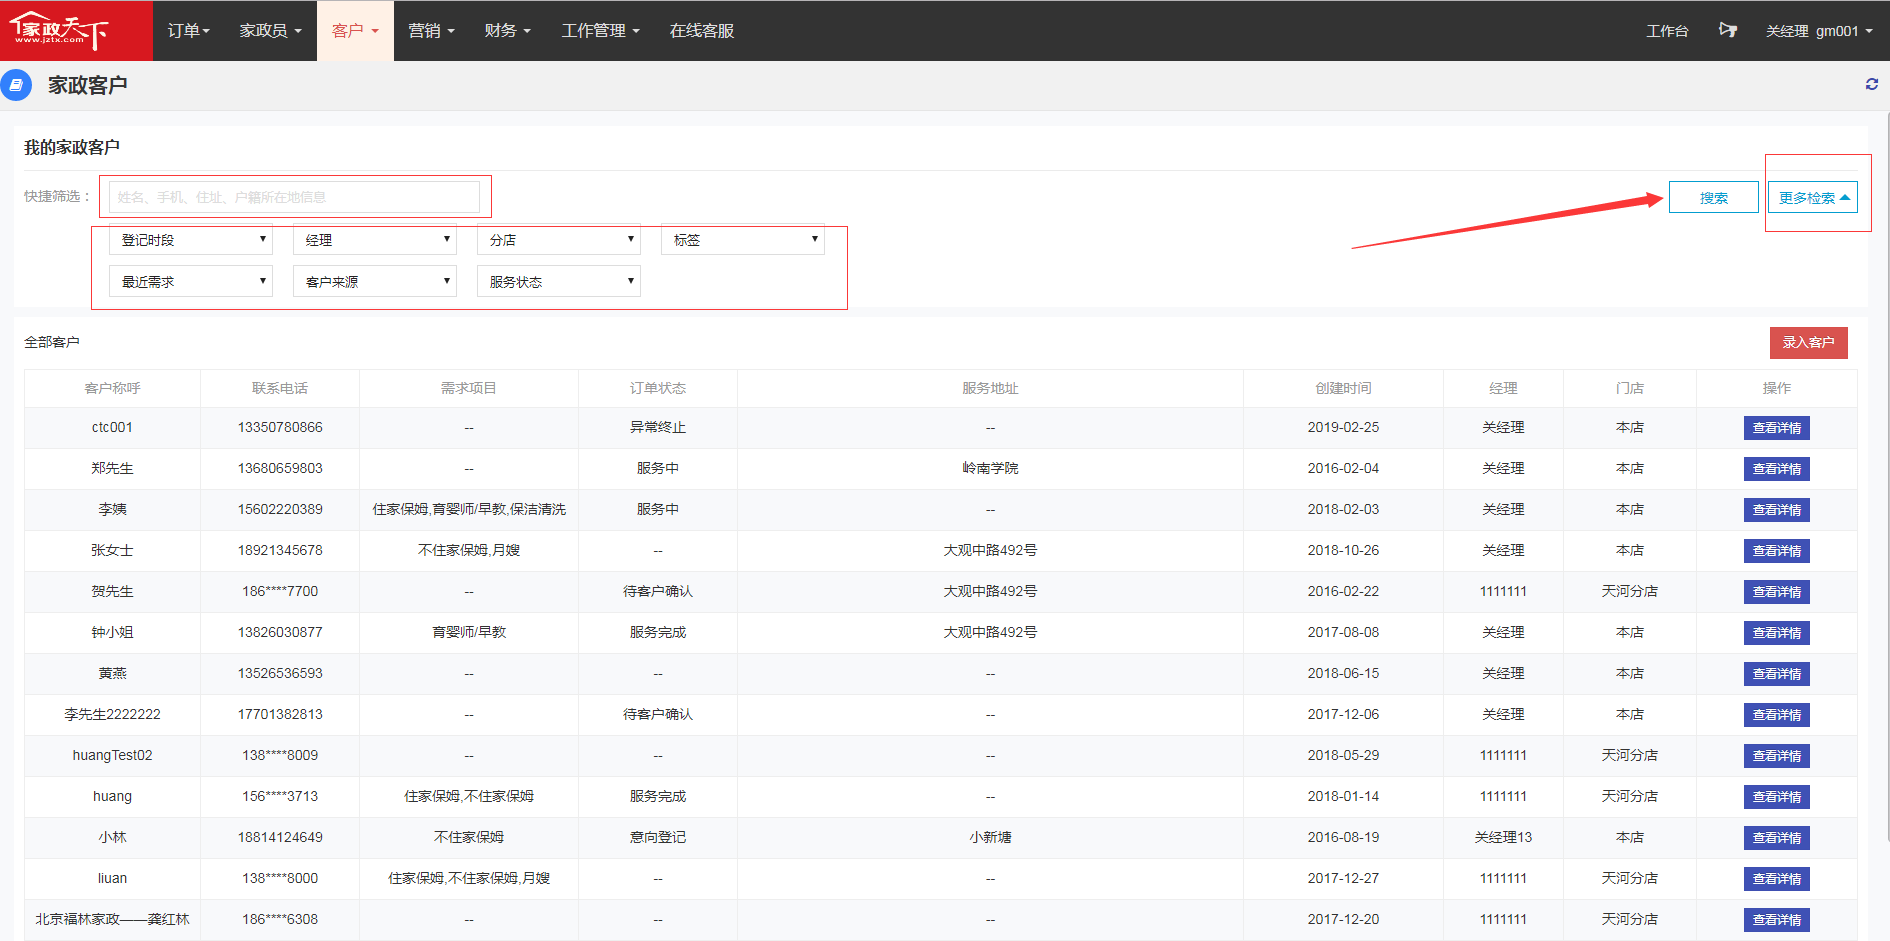Open the 客户来源 dropdown
Screen dimensions: 1890x941
pos(375,282)
